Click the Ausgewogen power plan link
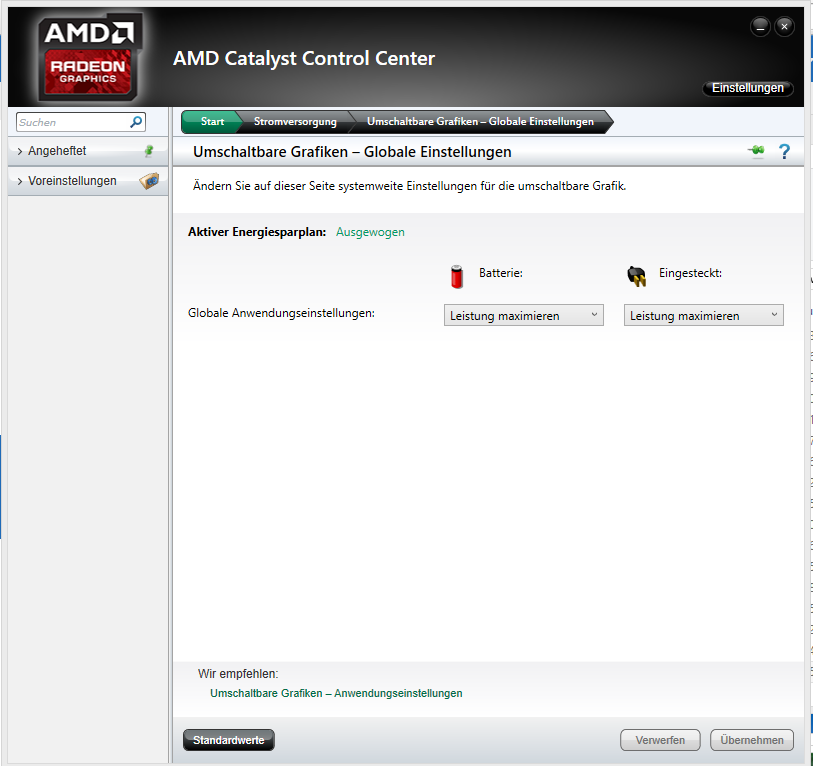This screenshot has width=813, height=766. [x=370, y=232]
